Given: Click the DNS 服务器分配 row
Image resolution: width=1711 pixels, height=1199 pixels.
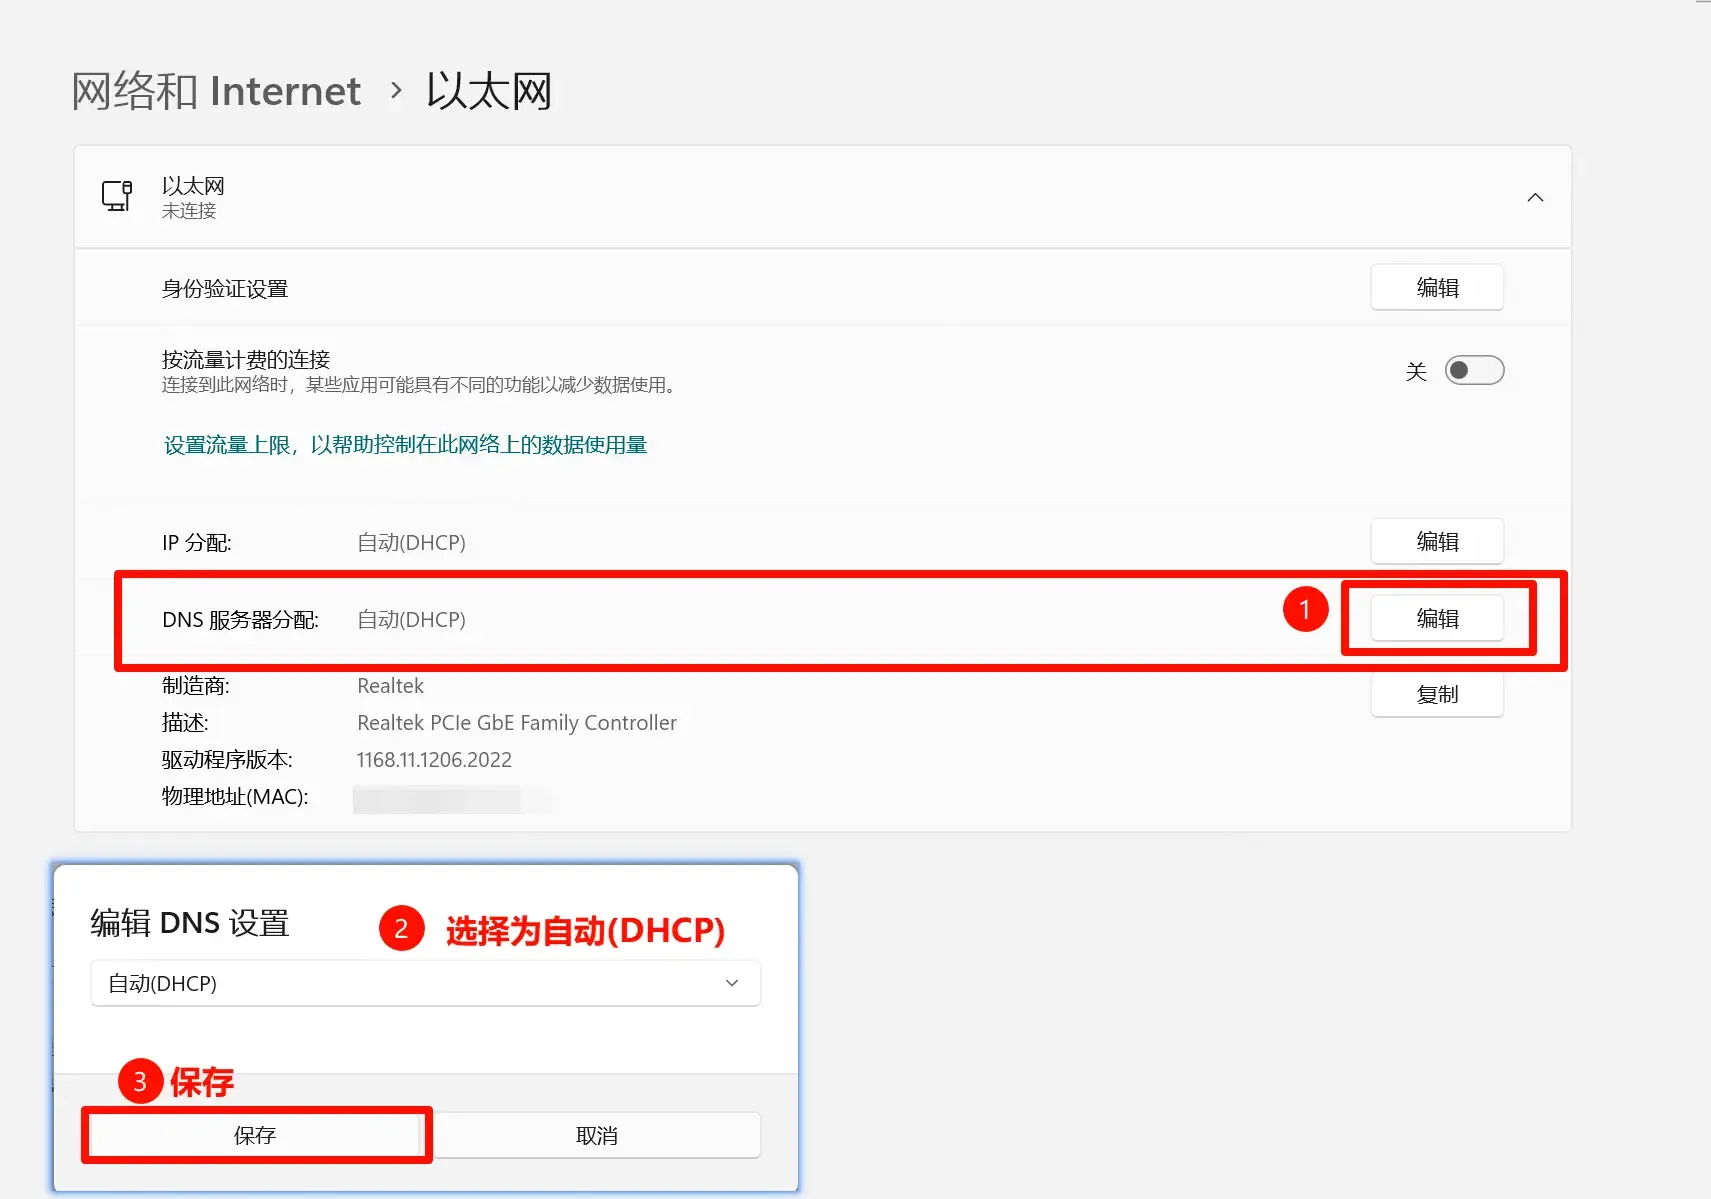Looking at the screenshot, I should (700, 619).
